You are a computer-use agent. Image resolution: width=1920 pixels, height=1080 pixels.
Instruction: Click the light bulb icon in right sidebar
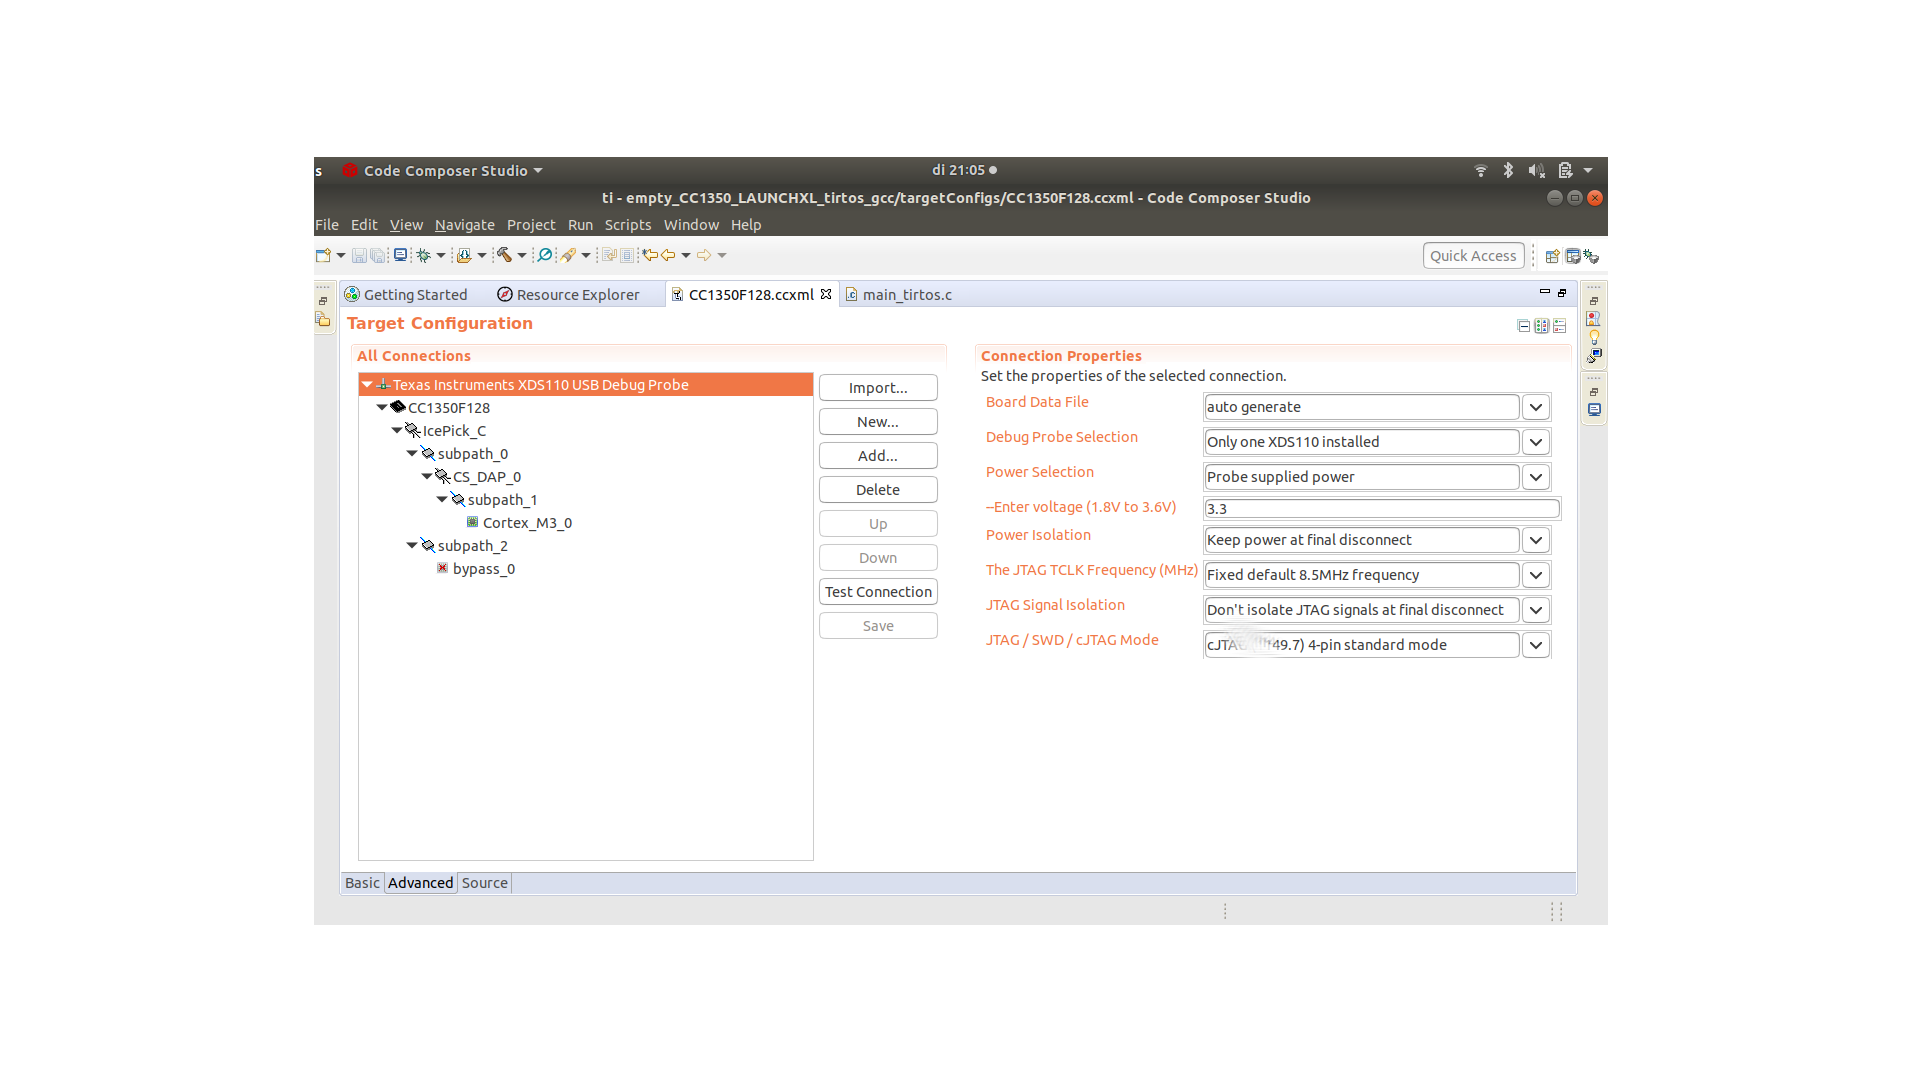click(x=1594, y=336)
